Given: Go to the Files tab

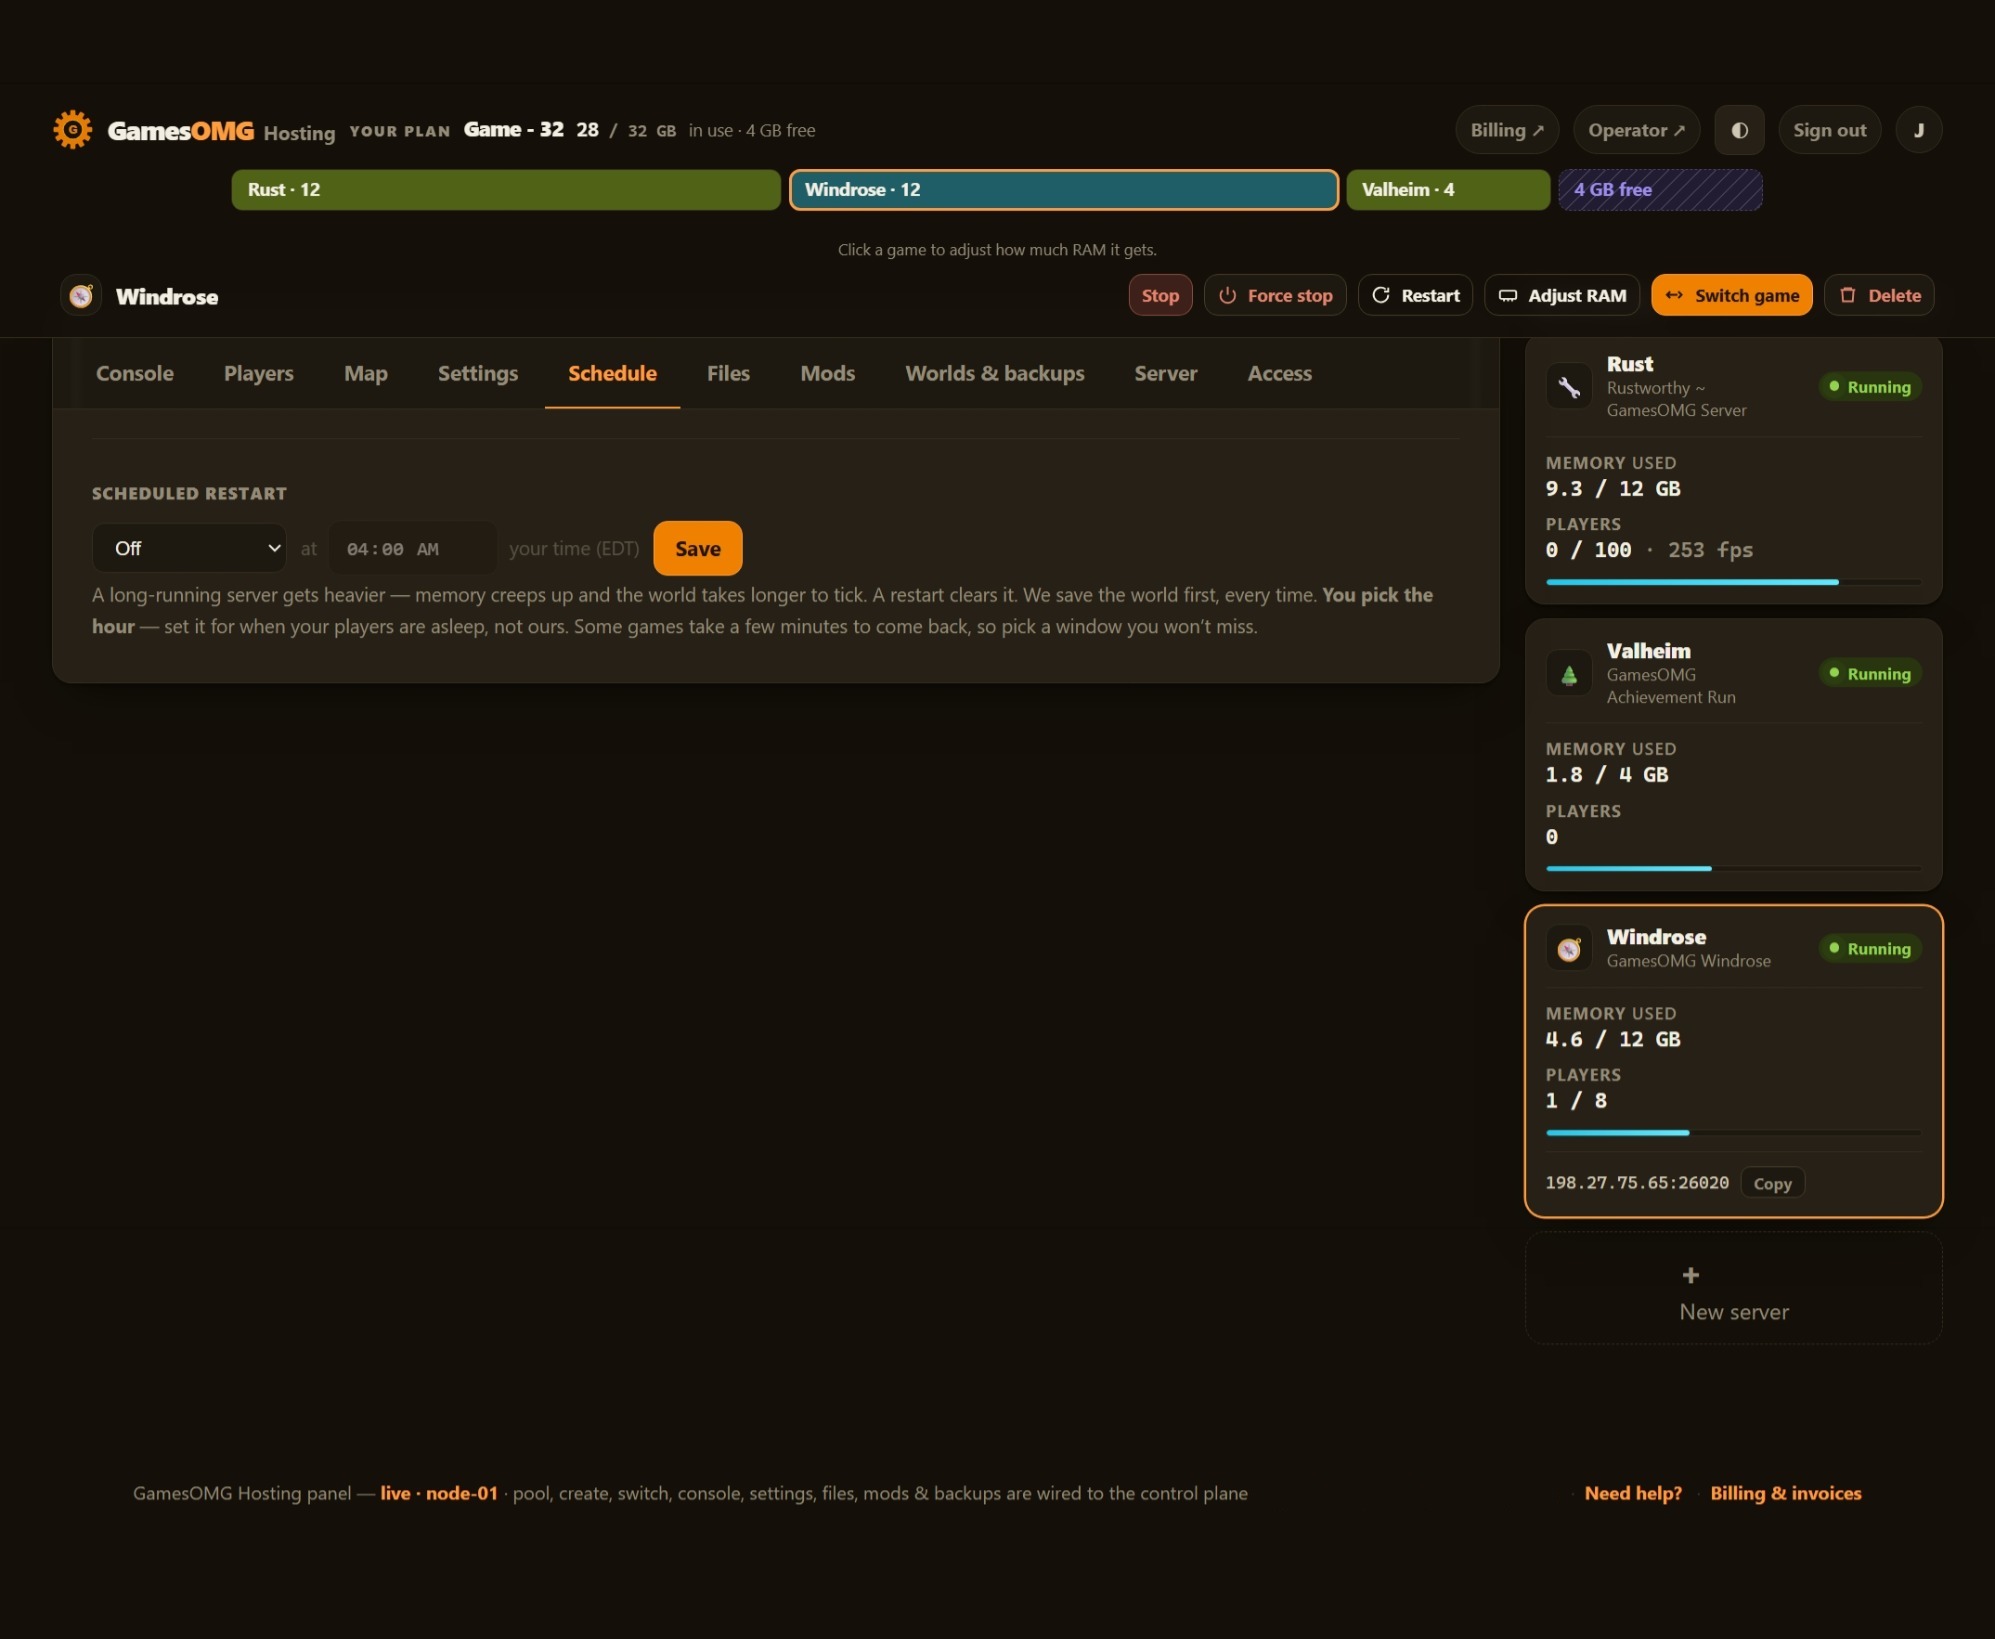Looking at the screenshot, I should coord(728,374).
